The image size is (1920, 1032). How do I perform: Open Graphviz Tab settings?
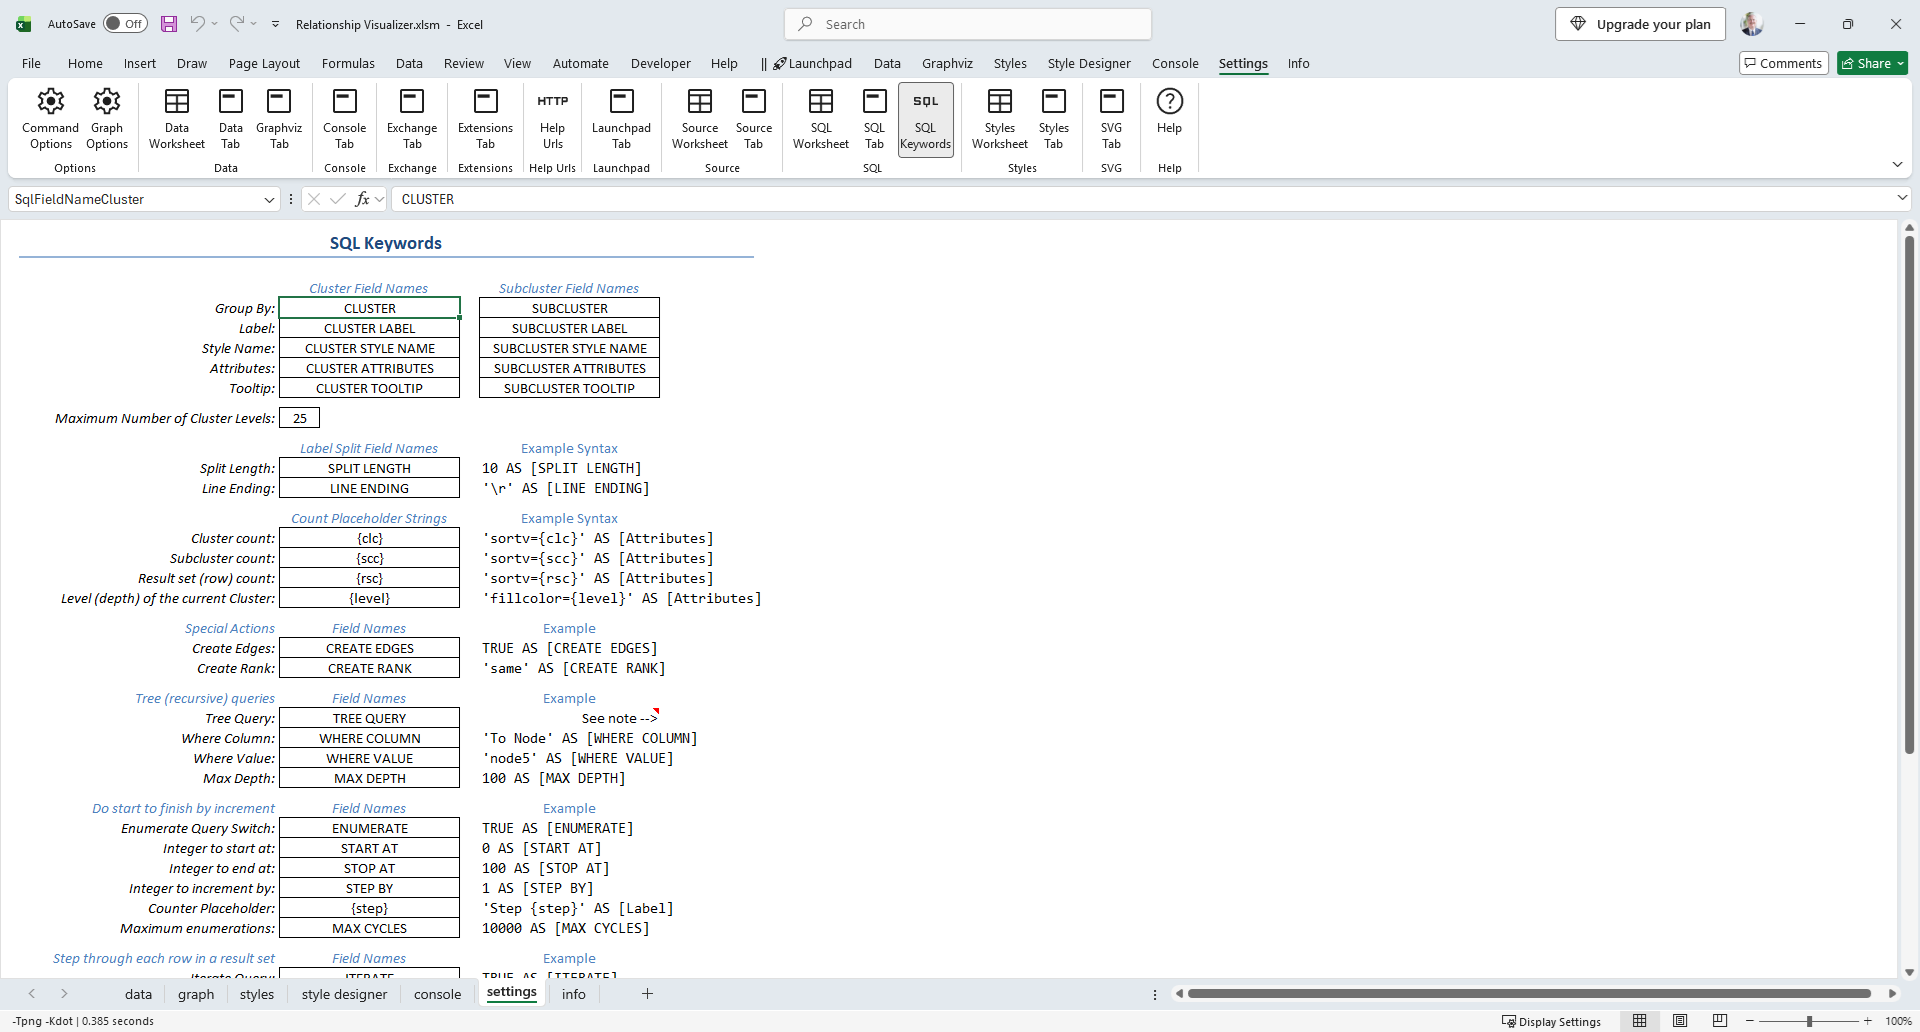tap(279, 118)
